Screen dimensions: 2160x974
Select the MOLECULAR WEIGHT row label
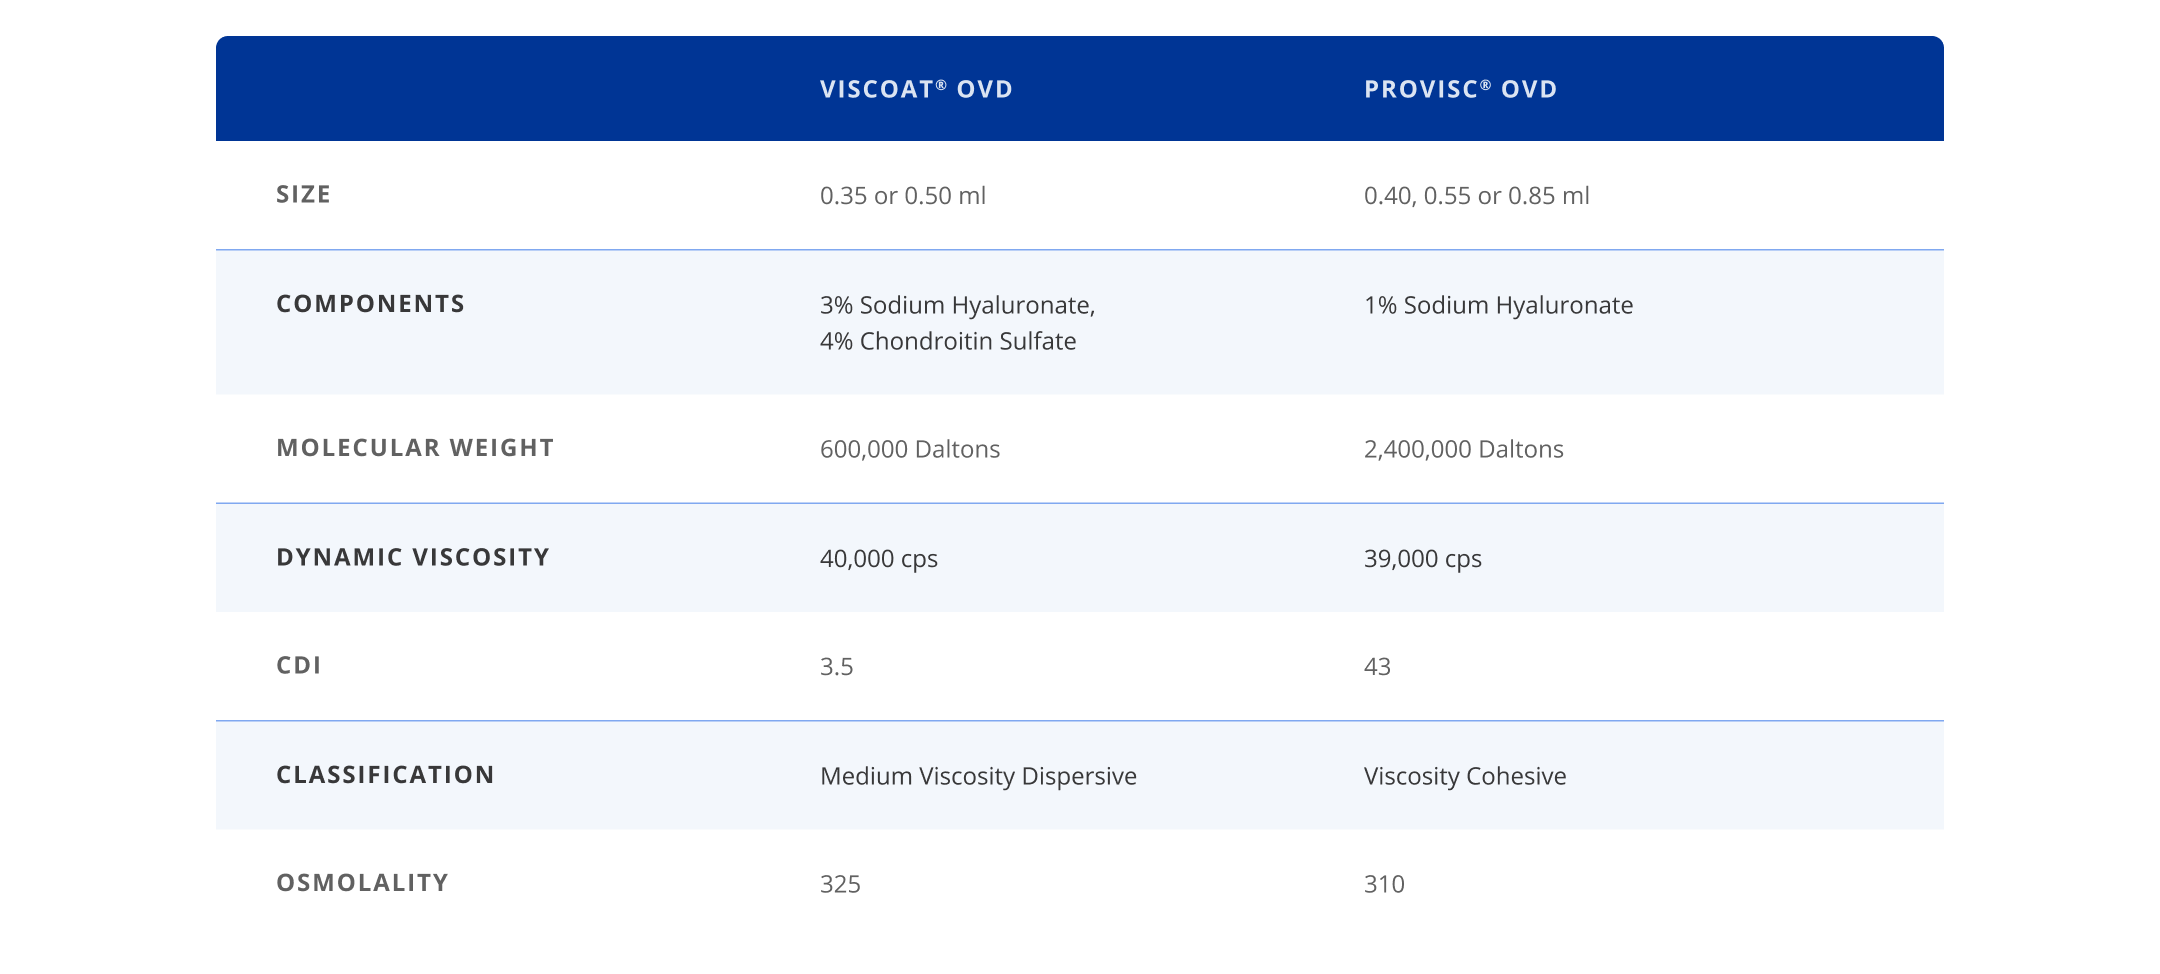tap(415, 448)
